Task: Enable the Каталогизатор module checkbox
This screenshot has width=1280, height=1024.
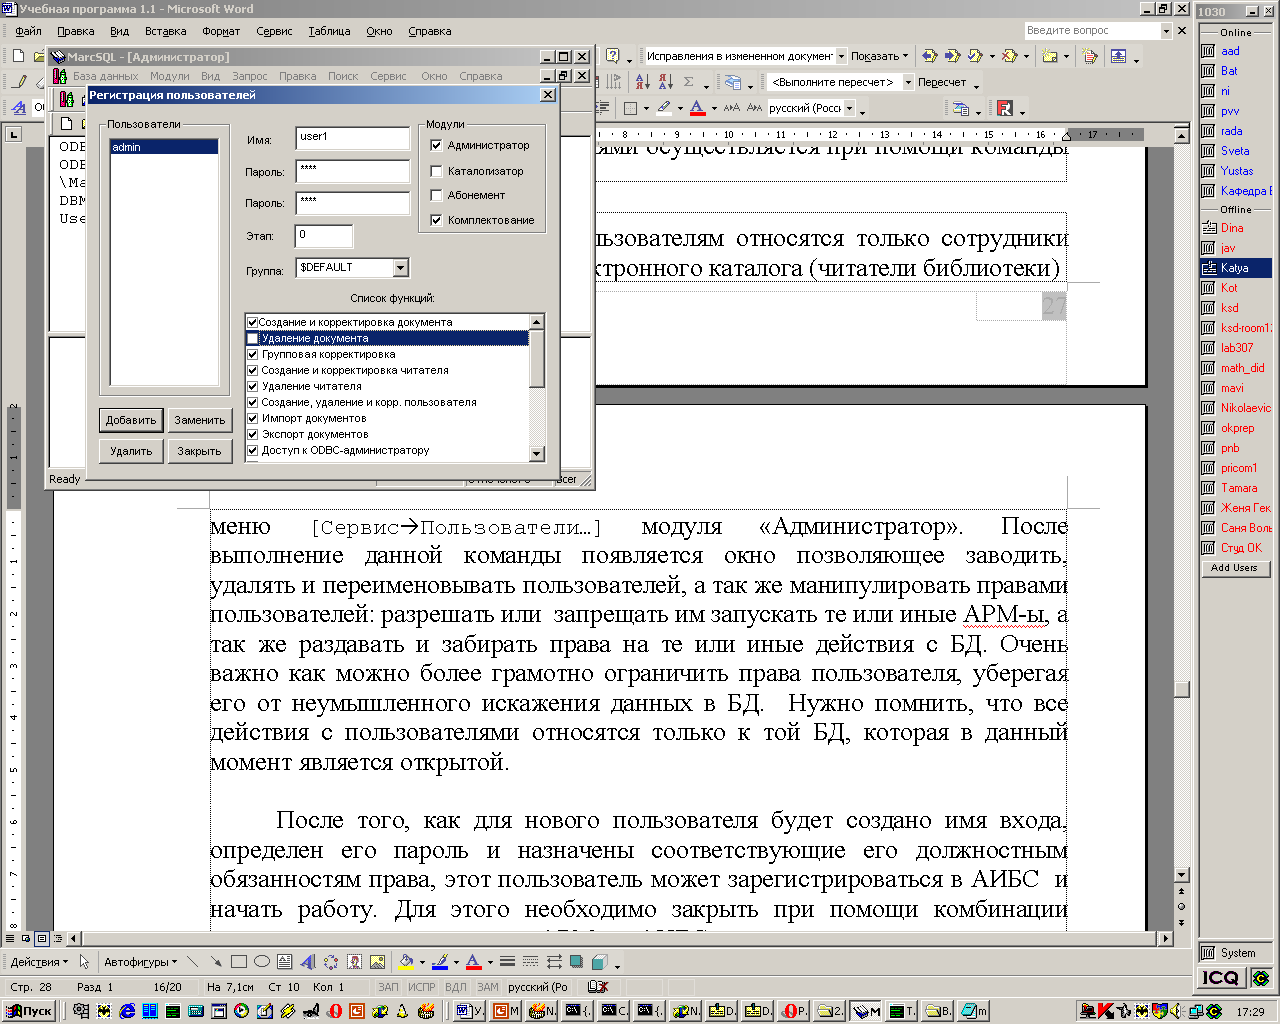Action: pos(436,171)
